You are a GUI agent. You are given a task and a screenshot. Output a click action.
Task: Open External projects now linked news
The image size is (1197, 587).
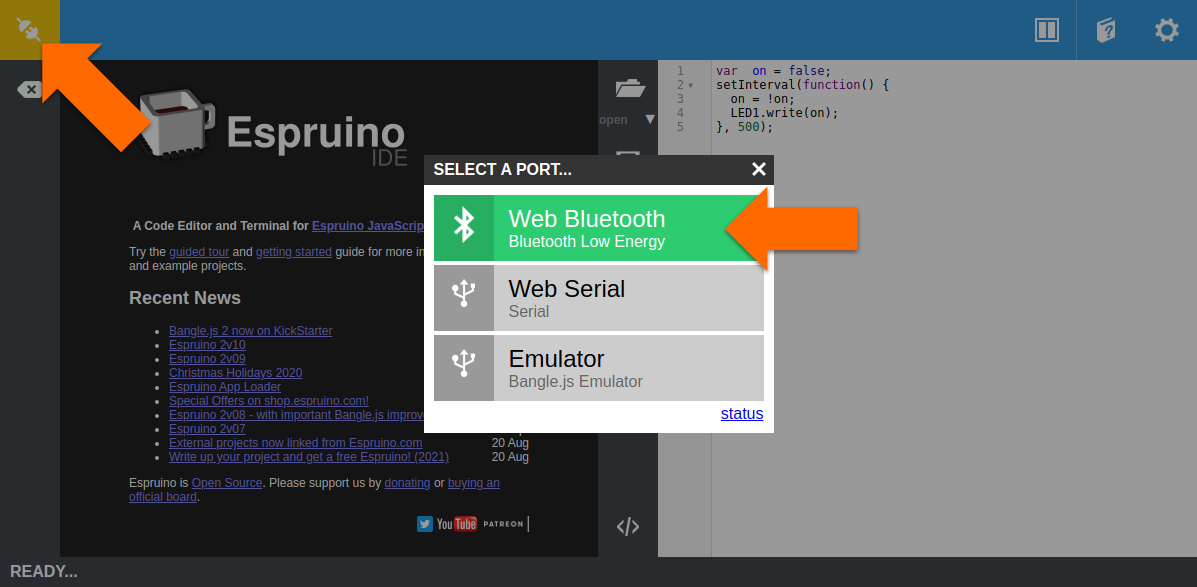point(295,443)
